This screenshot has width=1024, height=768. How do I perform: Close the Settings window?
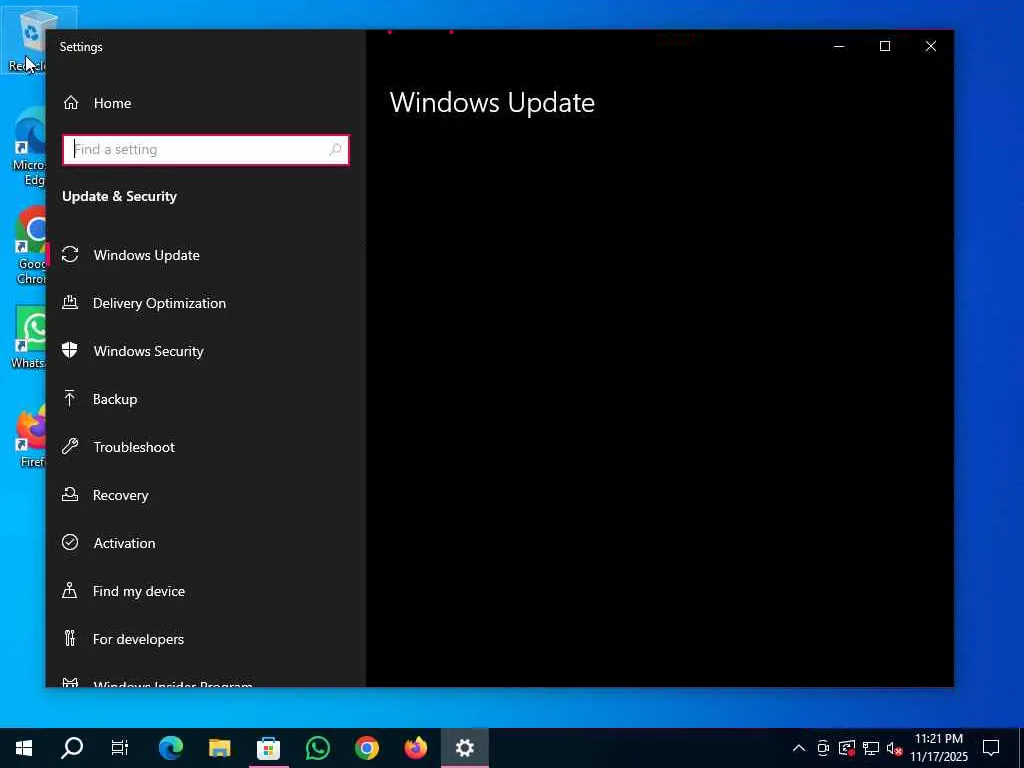click(x=931, y=46)
